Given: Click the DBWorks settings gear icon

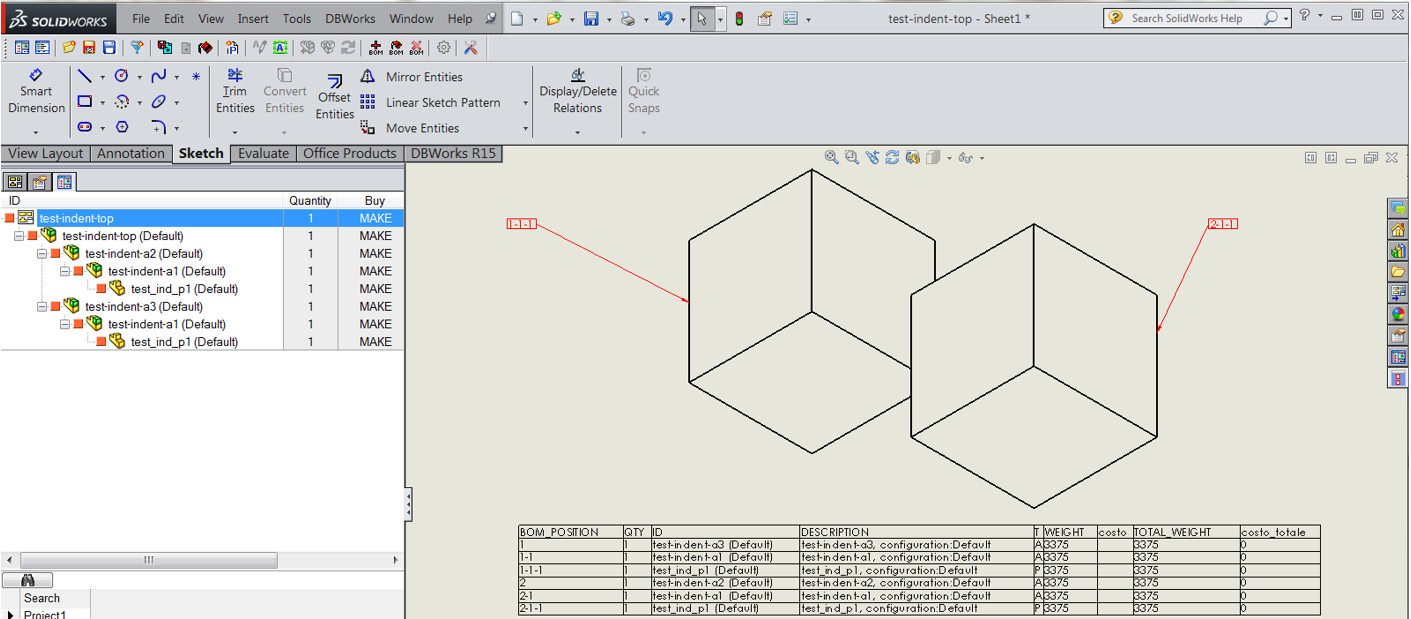Looking at the screenshot, I should click(x=444, y=47).
